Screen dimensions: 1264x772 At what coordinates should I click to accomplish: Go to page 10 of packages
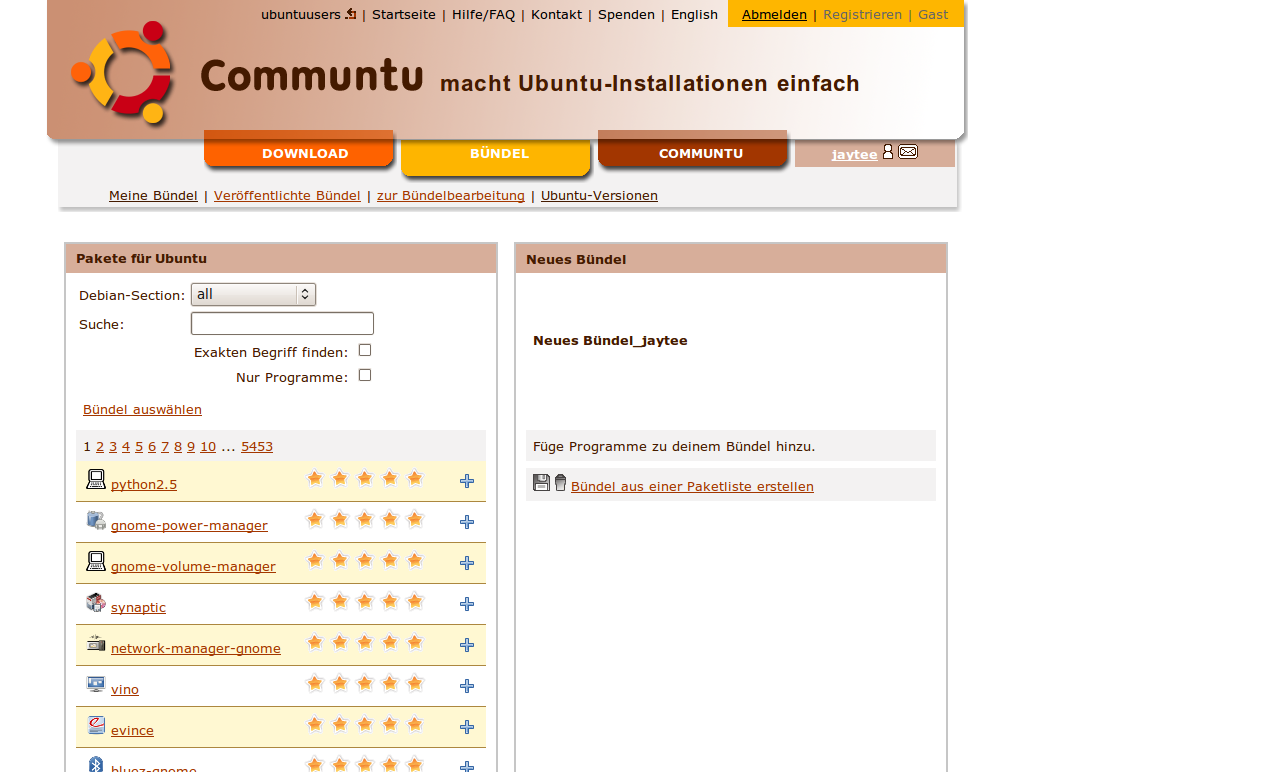[x=208, y=446]
